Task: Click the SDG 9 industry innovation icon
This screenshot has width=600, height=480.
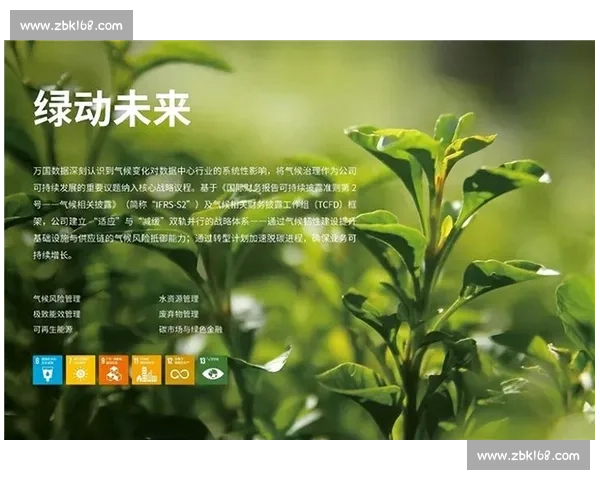Action: click(114, 370)
